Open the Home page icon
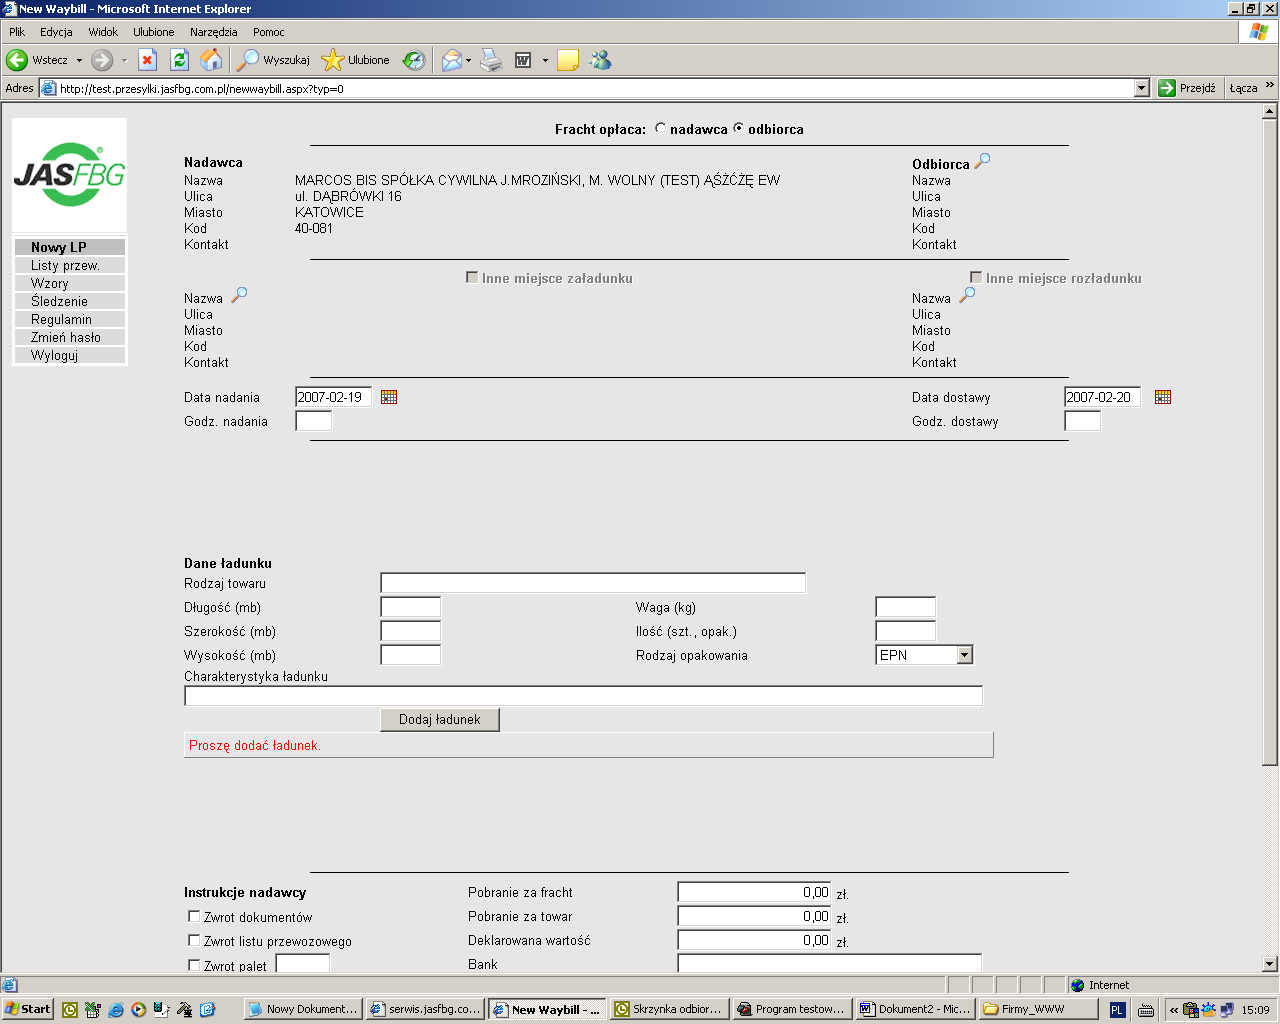Image resolution: width=1280 pixels, height=1024 pixels. 211,60
